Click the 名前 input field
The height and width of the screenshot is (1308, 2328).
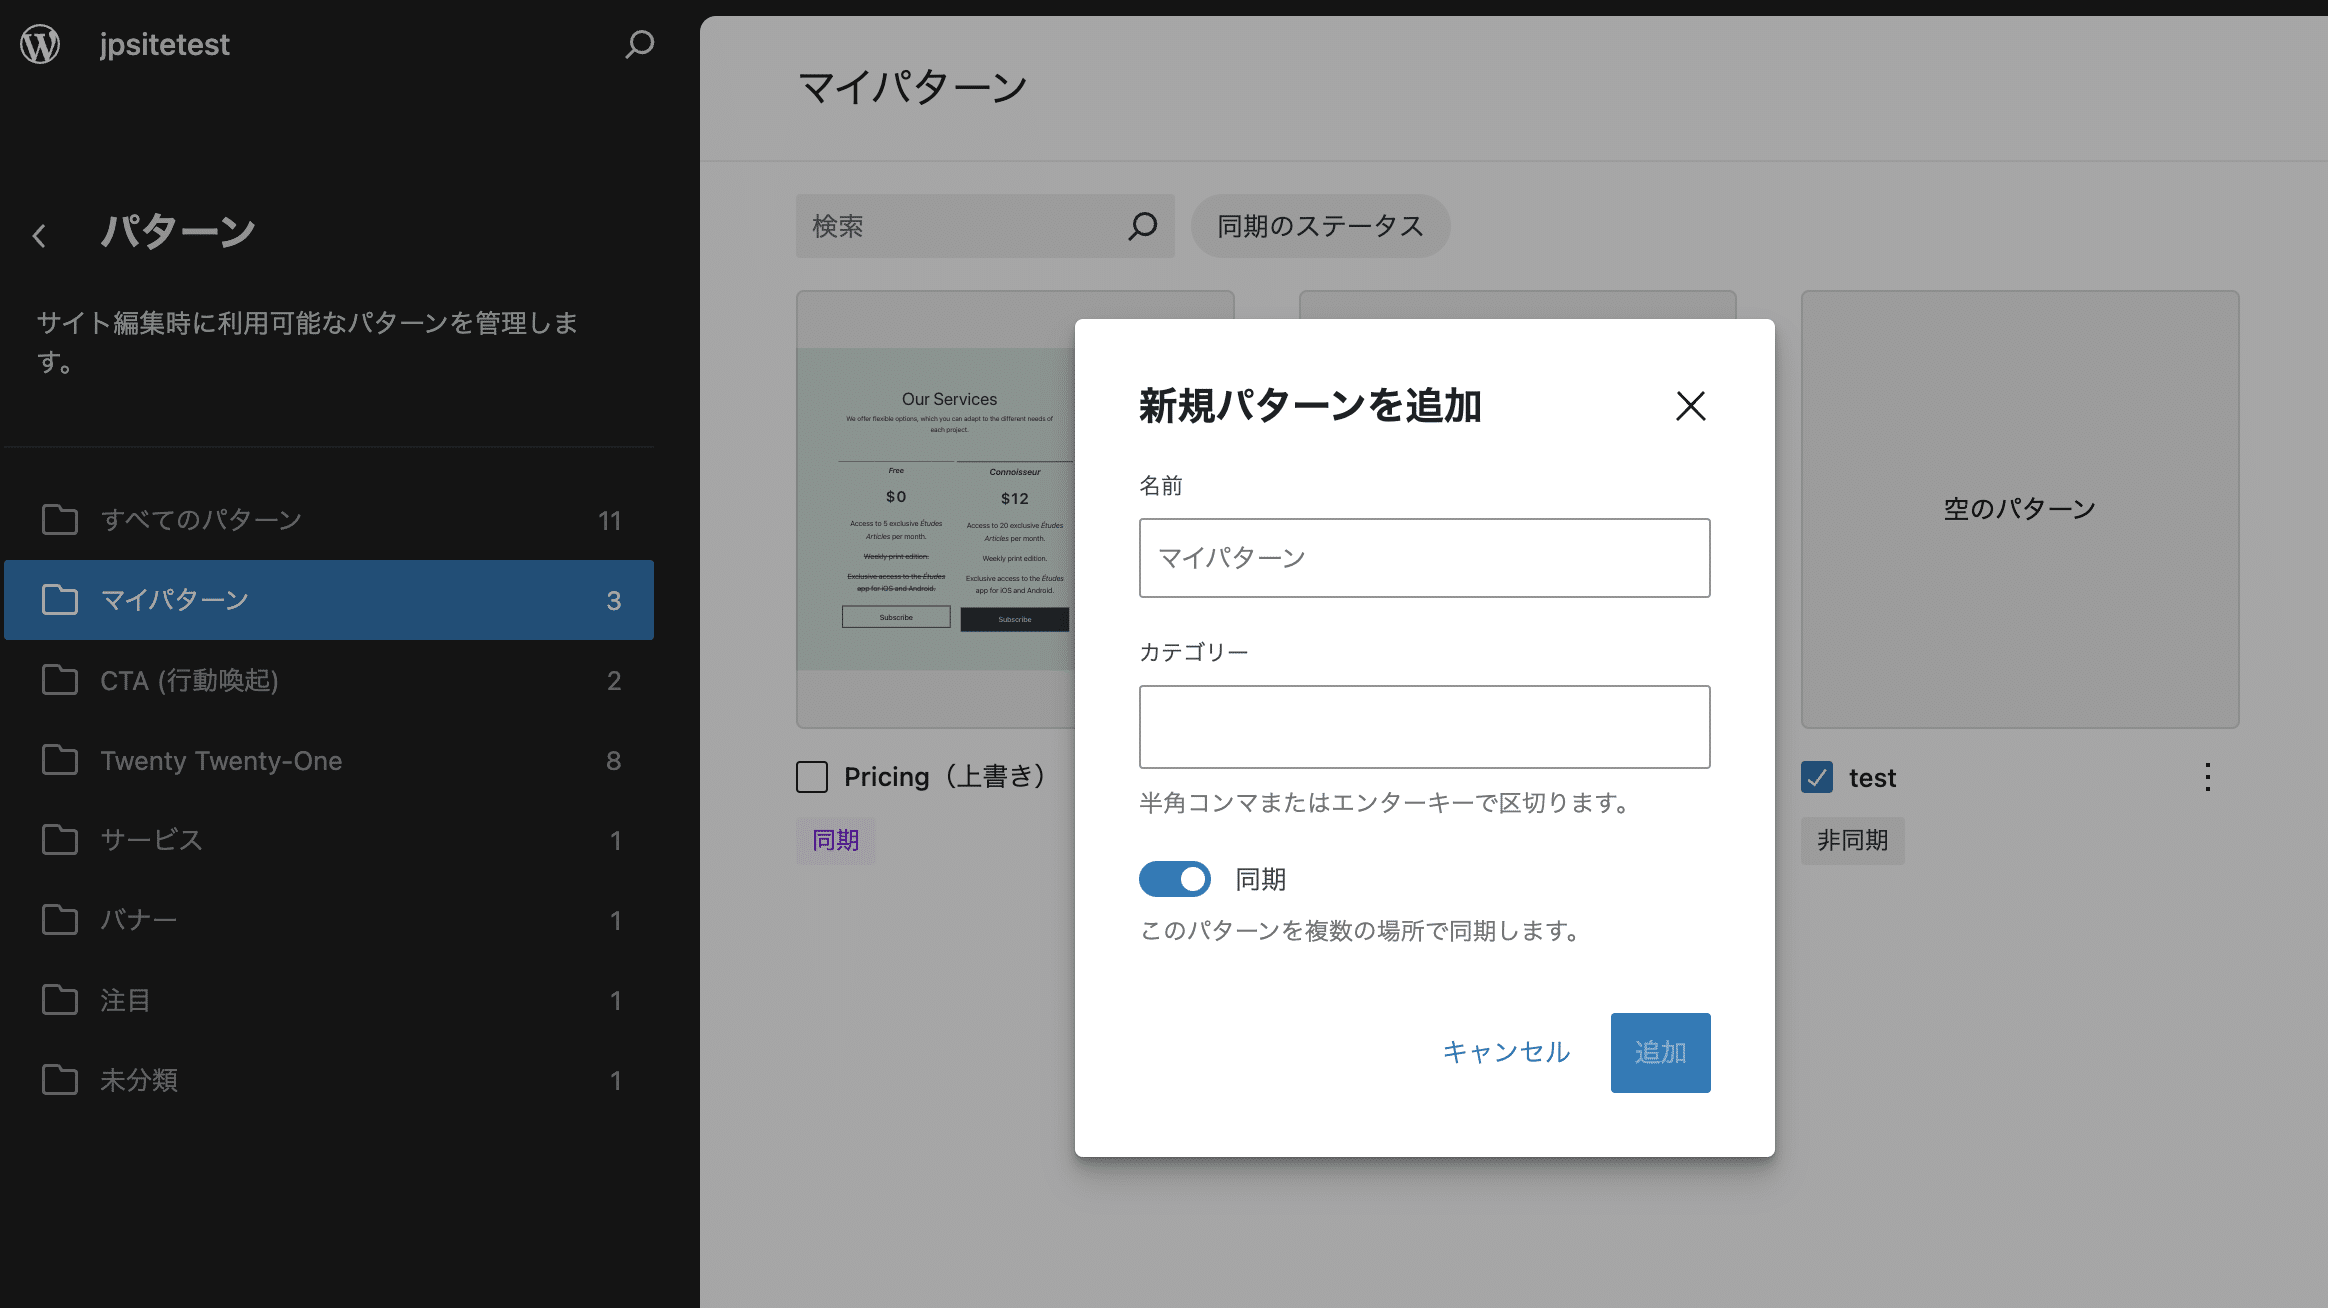tap(1424, 558)
